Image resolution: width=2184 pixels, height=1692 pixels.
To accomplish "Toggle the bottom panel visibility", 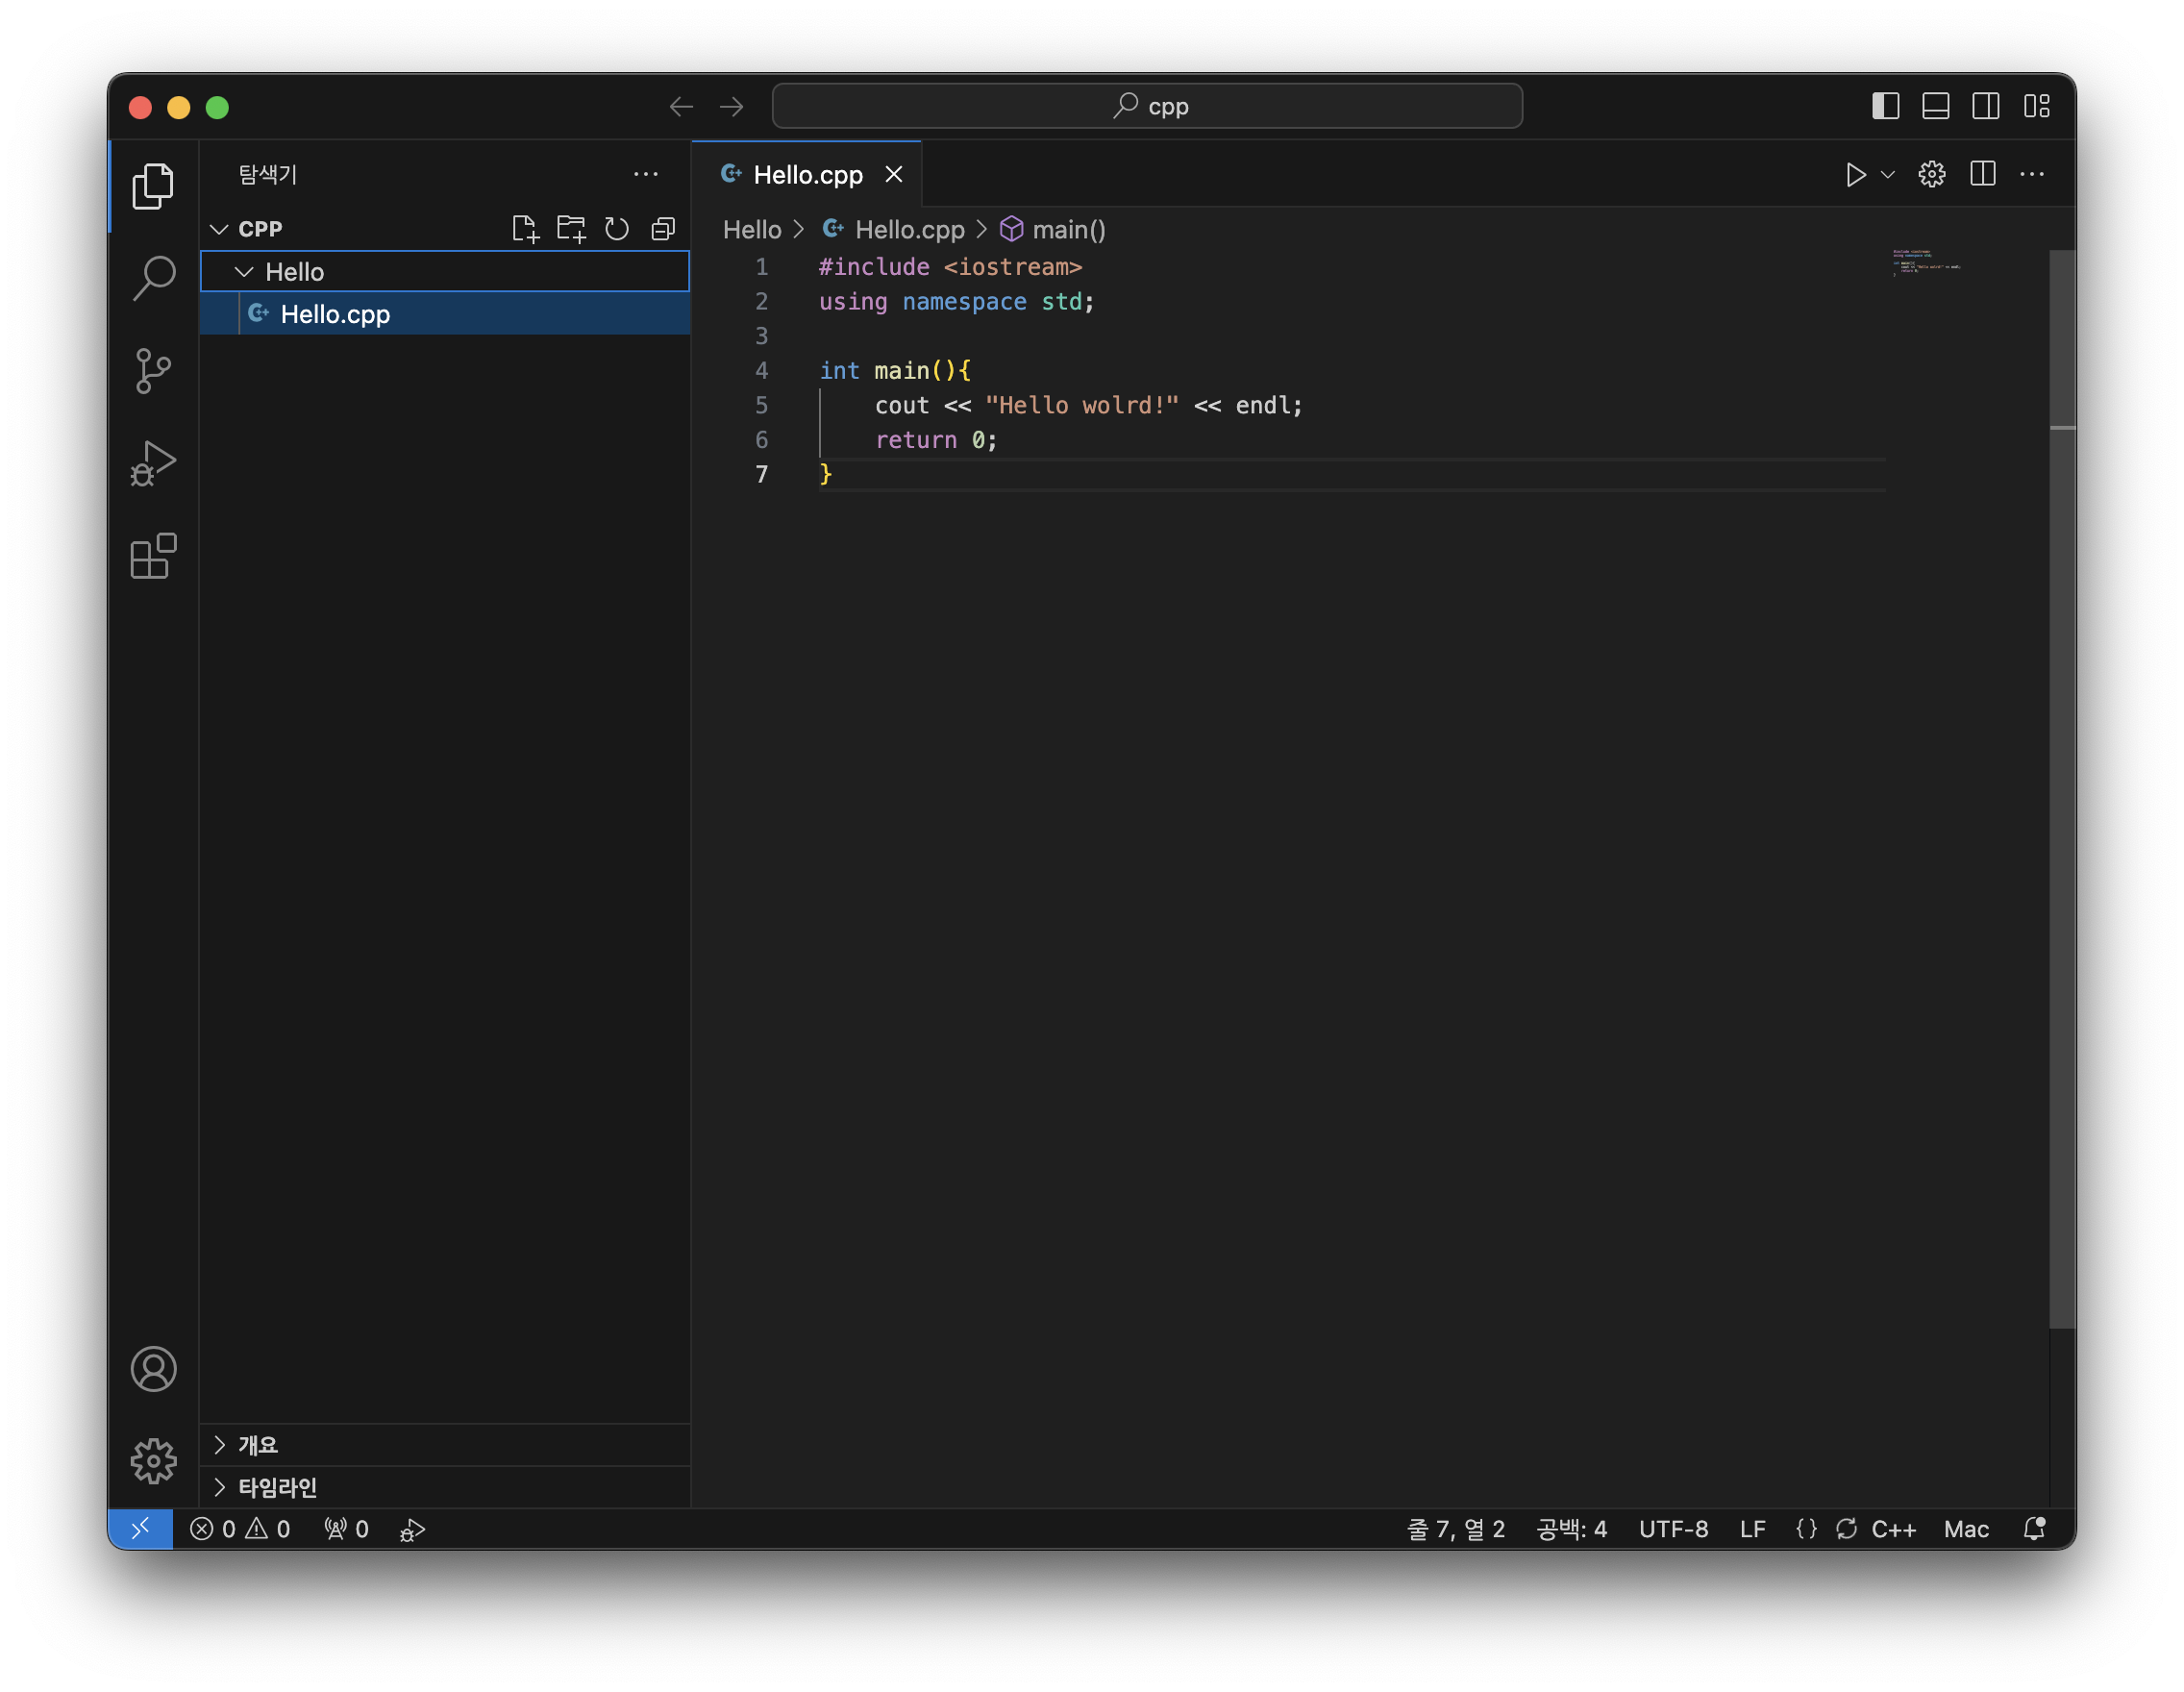I will (1935, 106).
